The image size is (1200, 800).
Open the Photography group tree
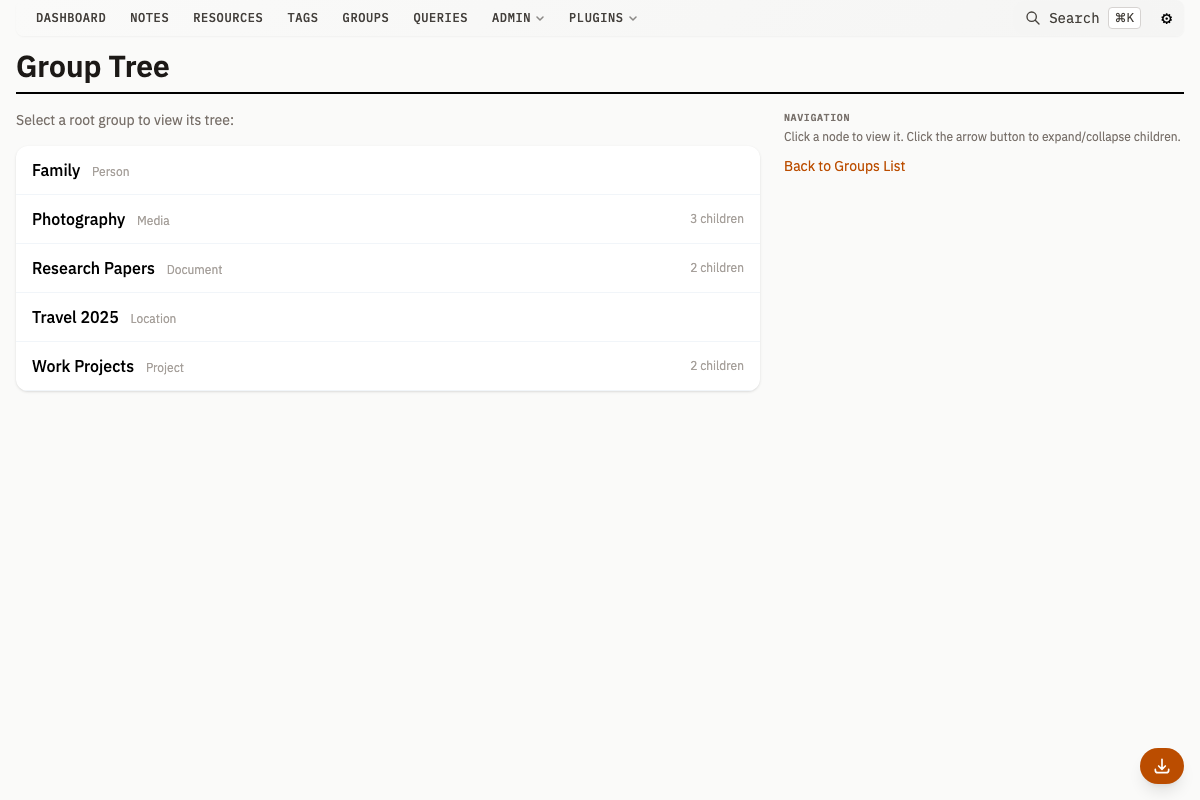pos(79,220)
